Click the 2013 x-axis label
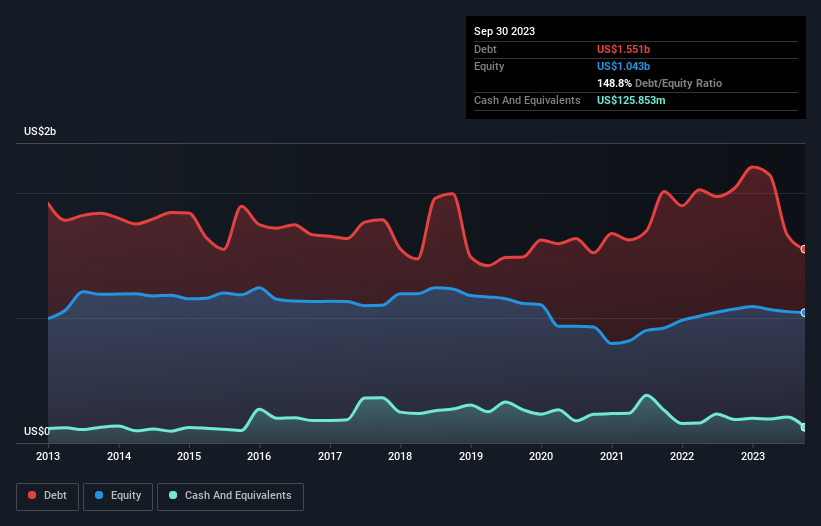 click(x=48, y=457)
